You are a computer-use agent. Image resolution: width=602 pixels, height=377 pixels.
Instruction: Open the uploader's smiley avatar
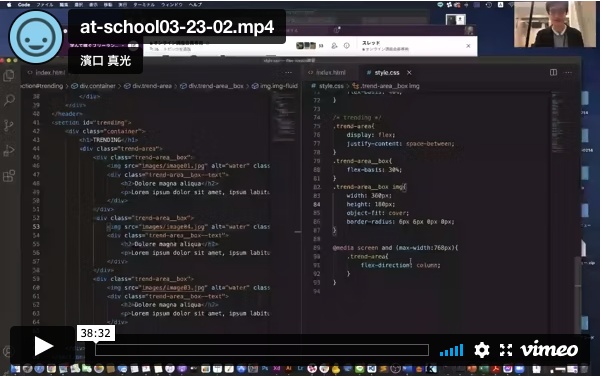[x=36, y=37]
